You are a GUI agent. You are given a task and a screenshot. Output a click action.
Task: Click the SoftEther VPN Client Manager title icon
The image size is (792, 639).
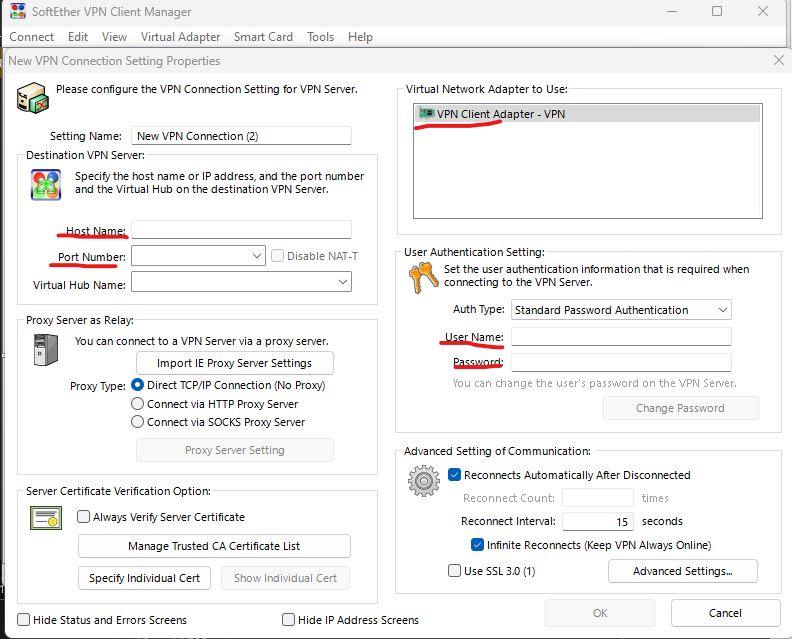click(x=17, y=12)
